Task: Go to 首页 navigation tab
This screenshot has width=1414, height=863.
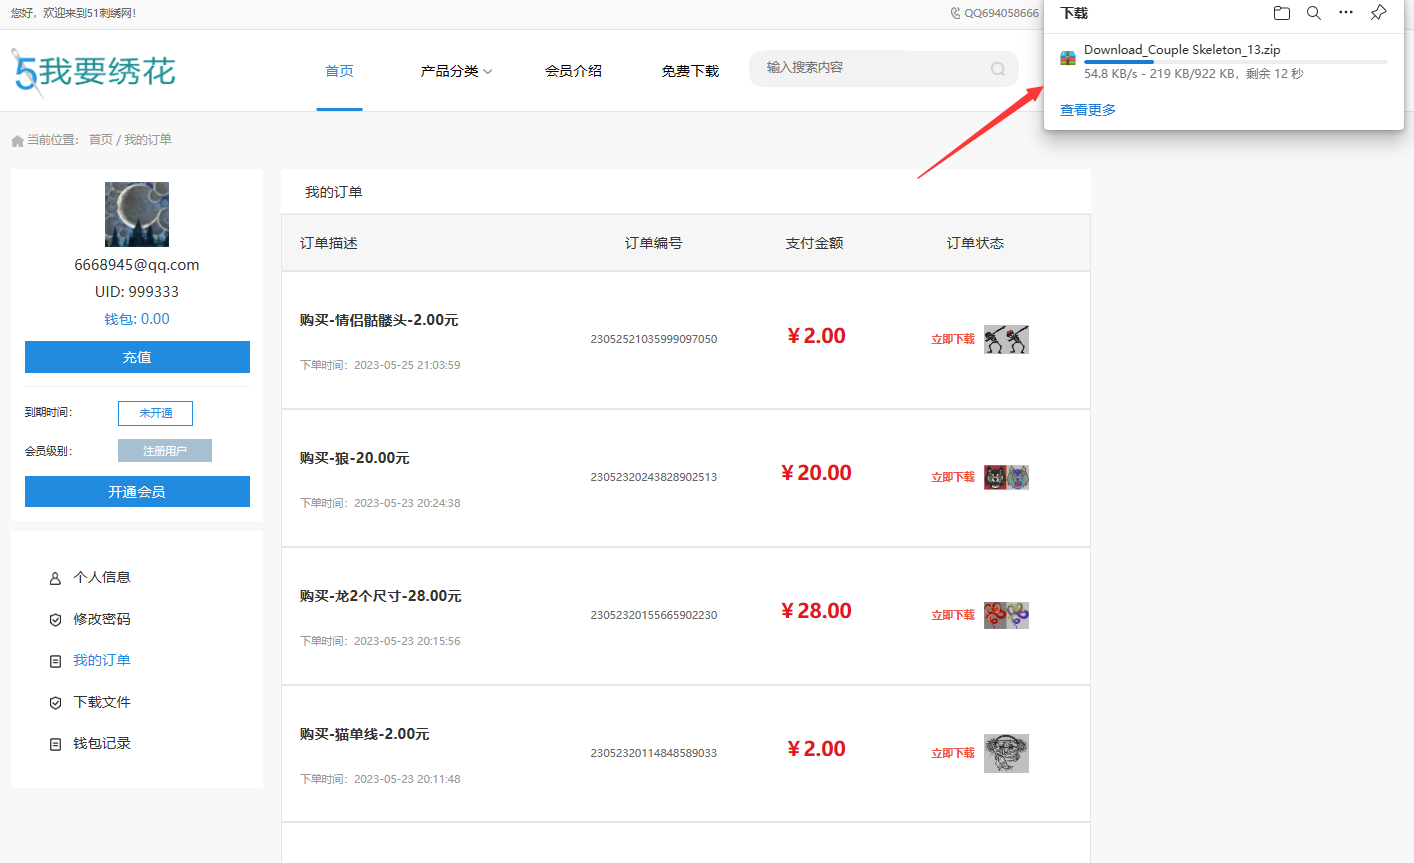Action: click(339, 71)
